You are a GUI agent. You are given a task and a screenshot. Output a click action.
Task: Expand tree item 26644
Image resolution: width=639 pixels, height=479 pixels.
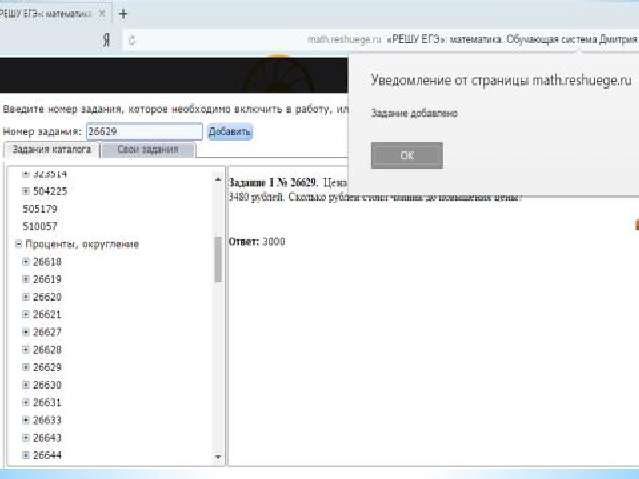(x=26, y=455)
